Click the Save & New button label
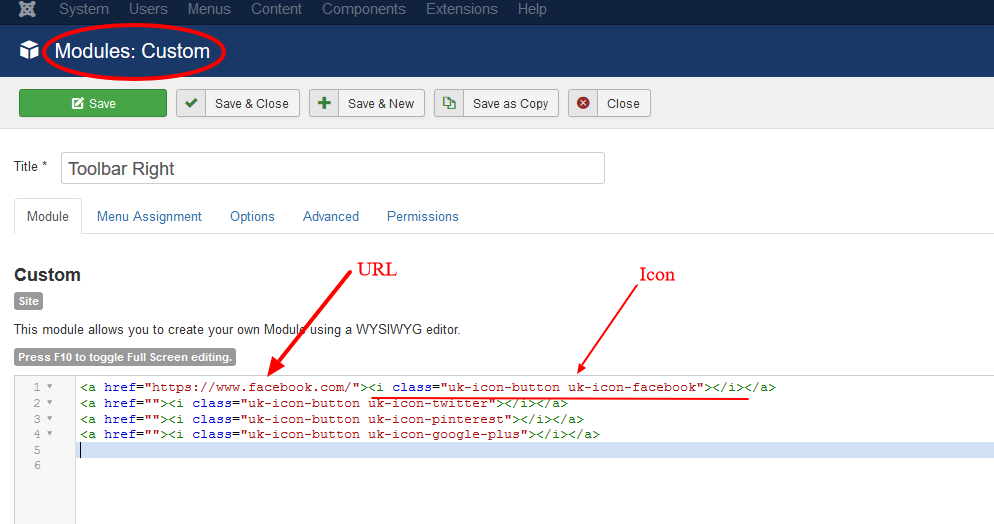 pos(381,103)
